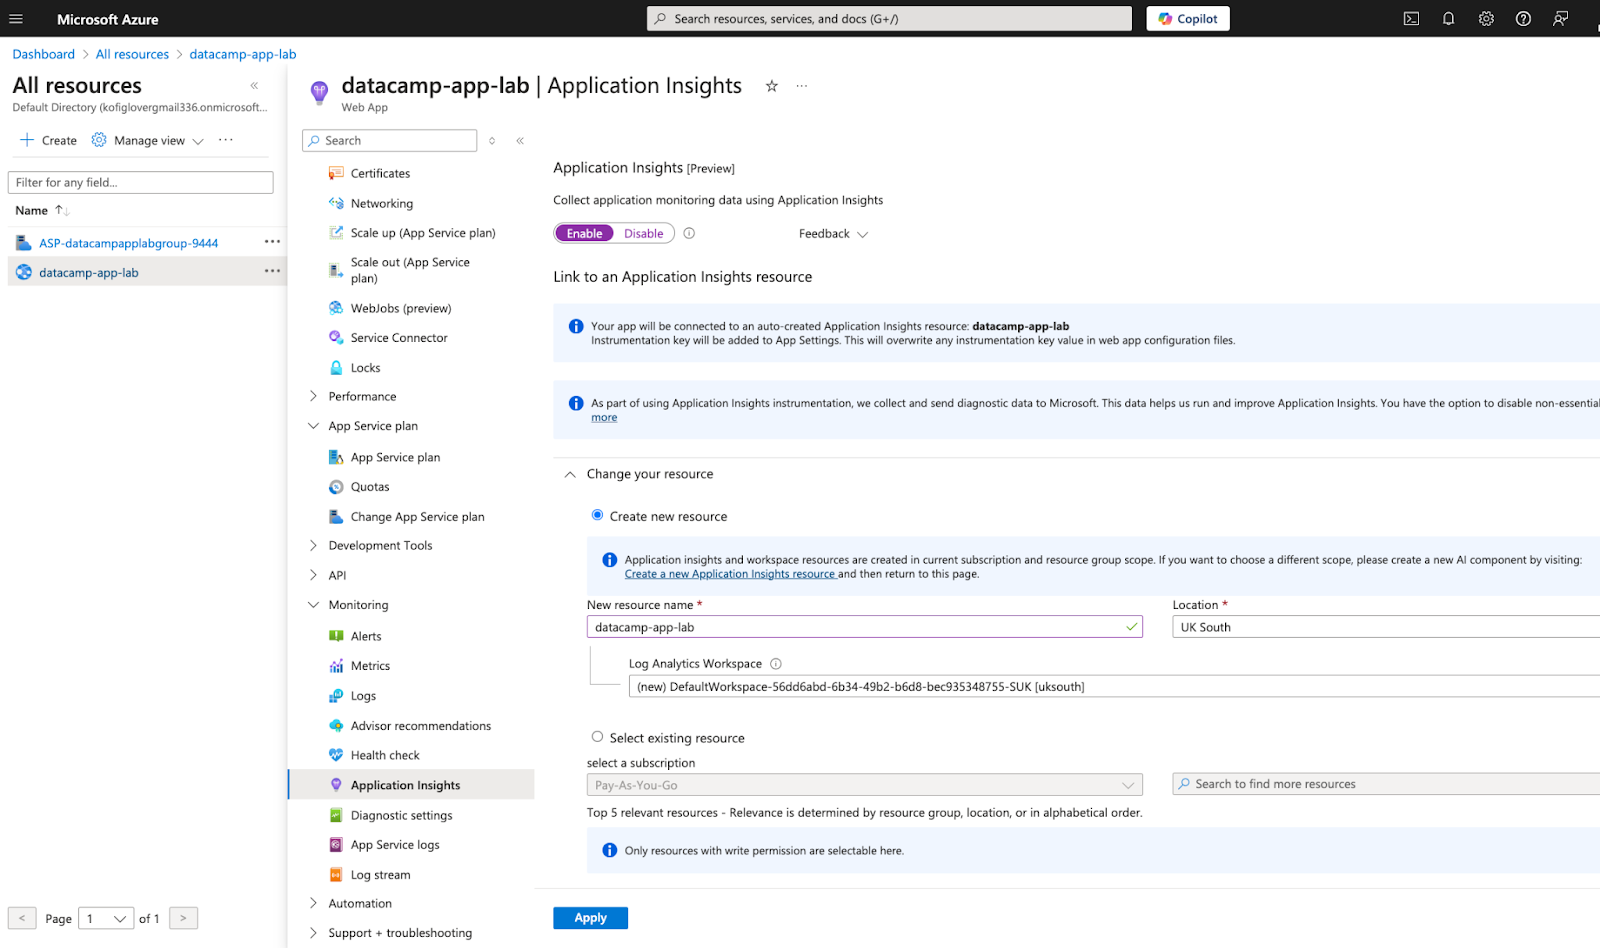Click the Log Analytics Workspace info icon
The height and width of the screenshot is (948, 1600).
776,664
